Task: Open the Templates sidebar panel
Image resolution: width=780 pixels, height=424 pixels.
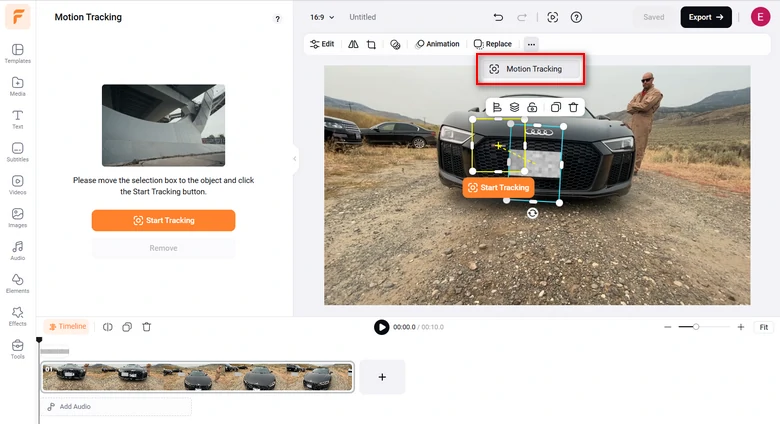Action: click(17, 53)
